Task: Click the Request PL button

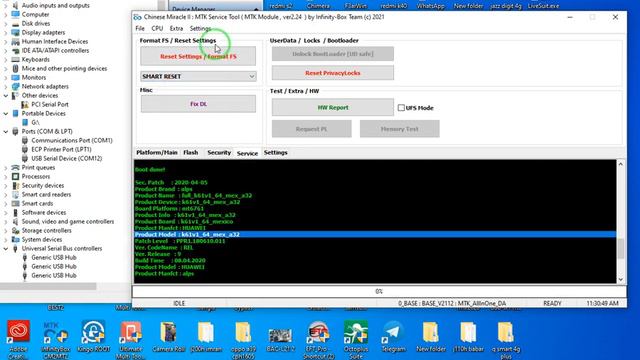Action: pyautogui.click(x=312, y=129)
